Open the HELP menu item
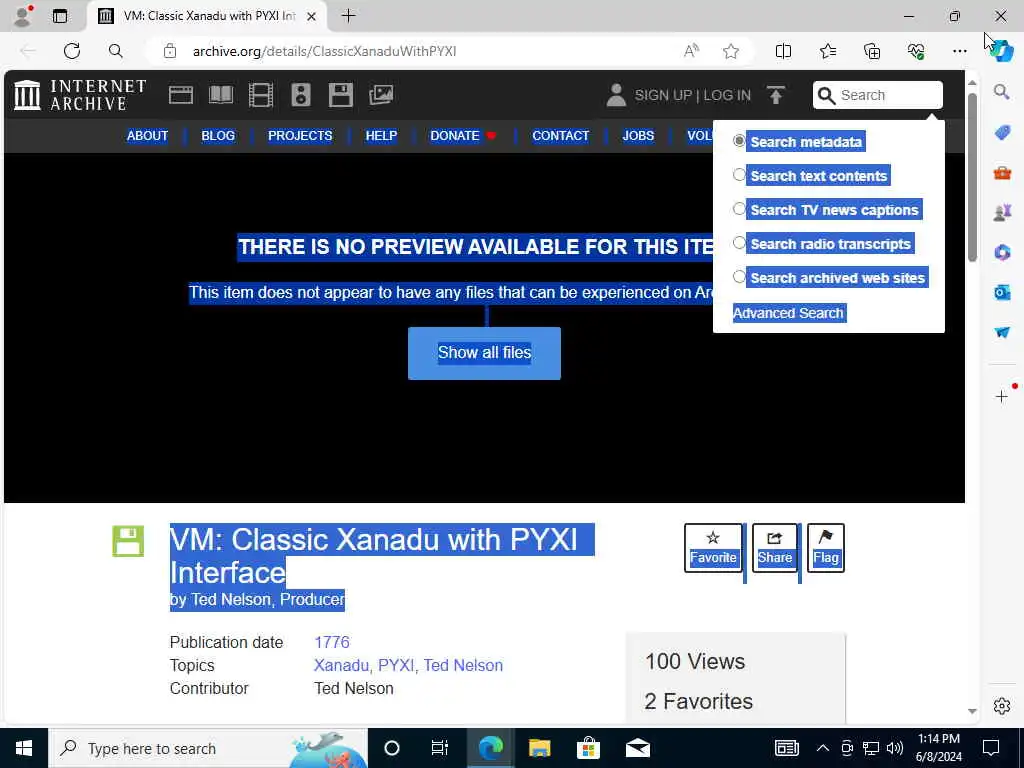 point(381,136)
